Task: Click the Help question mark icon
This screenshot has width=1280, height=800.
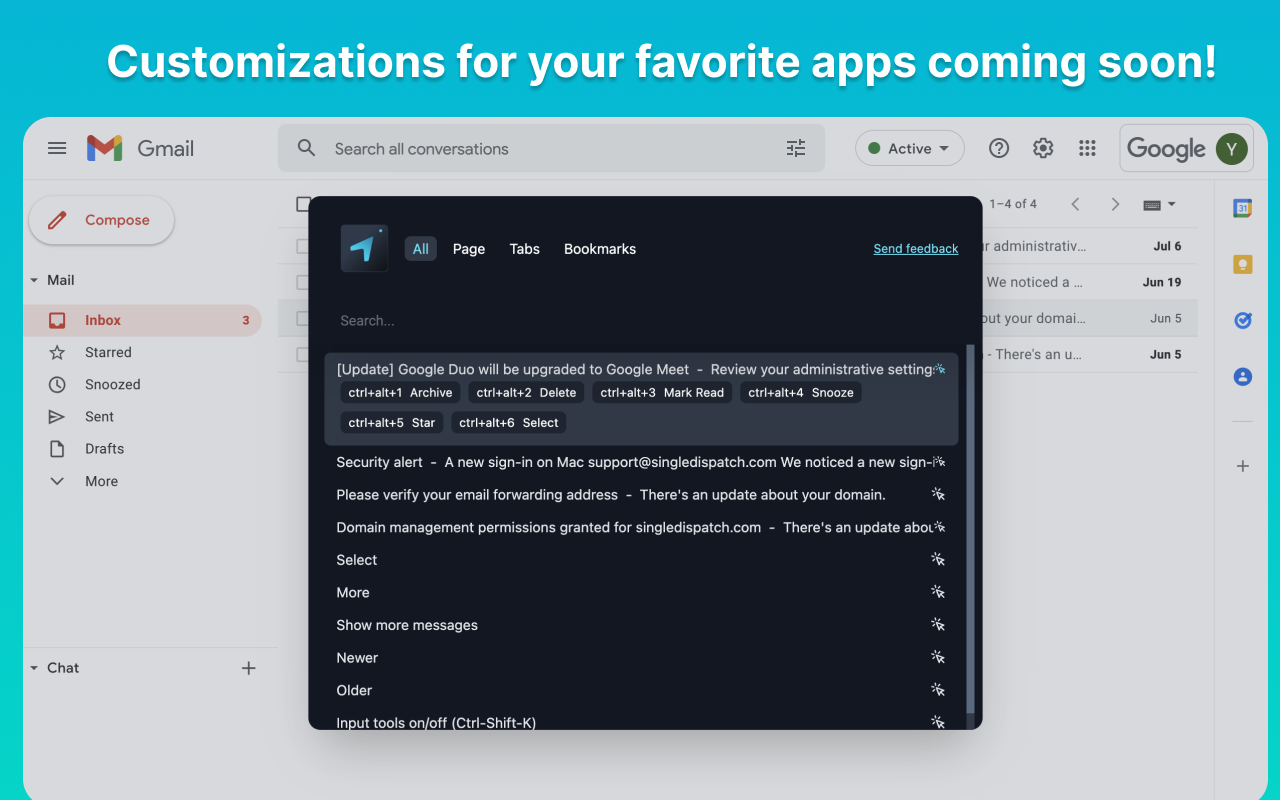Action: pos(999,147)
